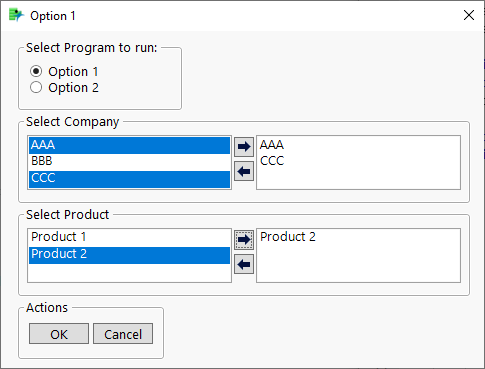Image resolution: width=485 pixels, height=369 pixels.
Task: Confirm the dialog with the OK button
Action: coord(59,334)
